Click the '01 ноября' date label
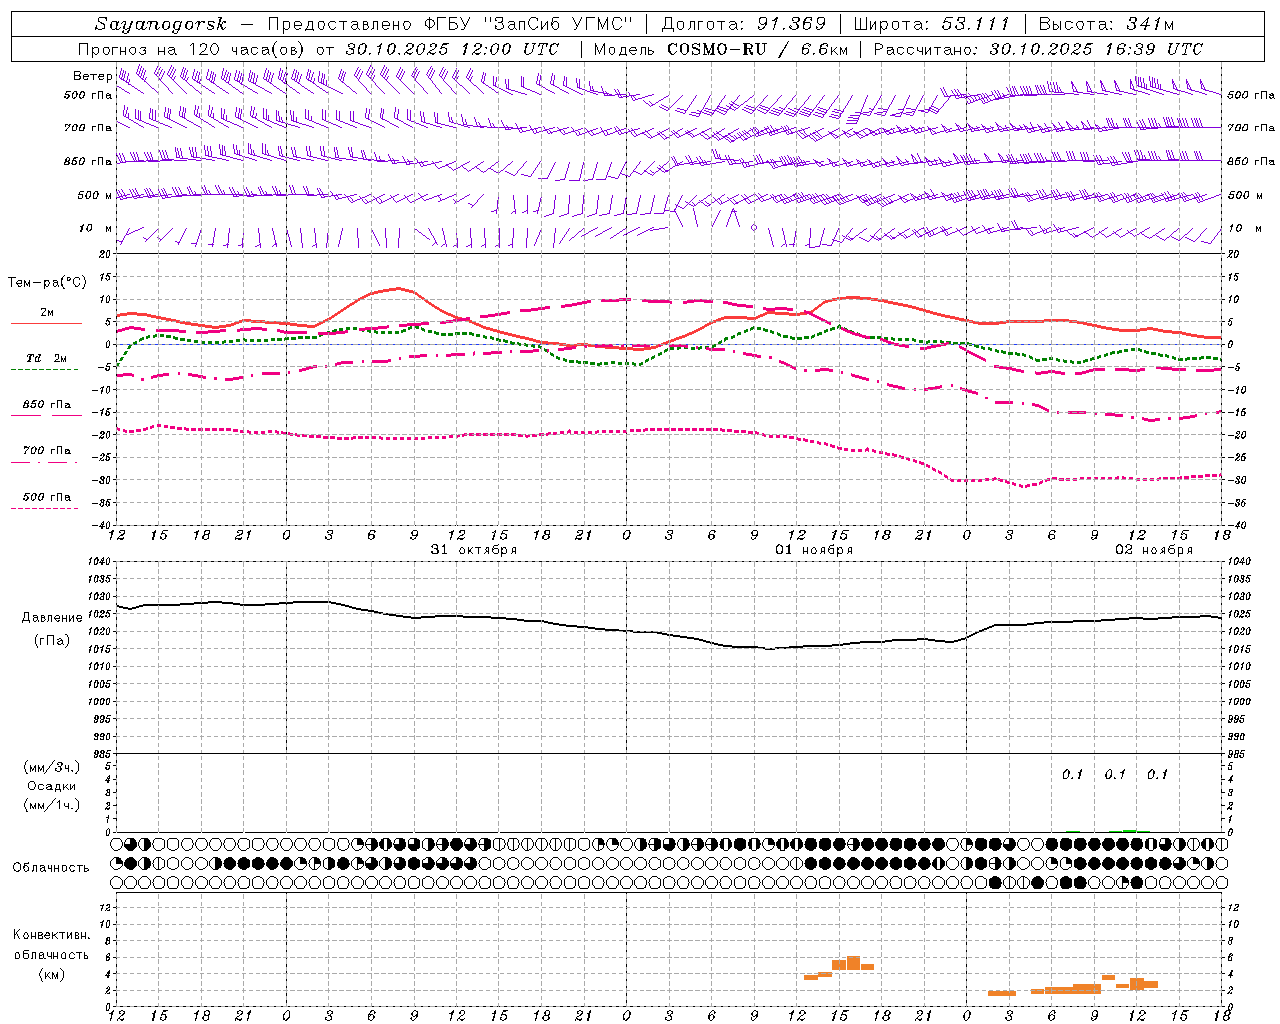 814,550
